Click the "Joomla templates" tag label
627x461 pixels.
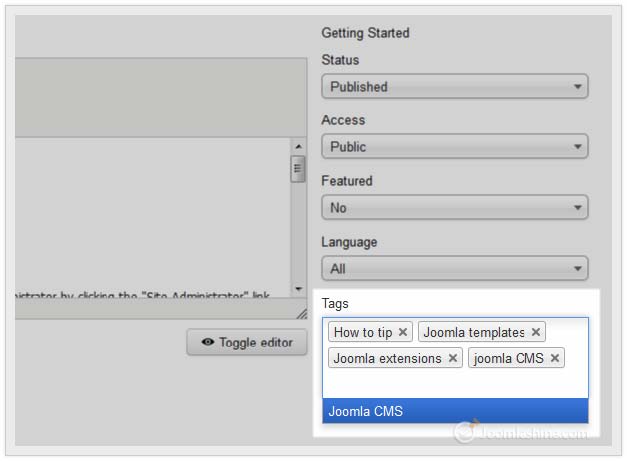[474, 332]
